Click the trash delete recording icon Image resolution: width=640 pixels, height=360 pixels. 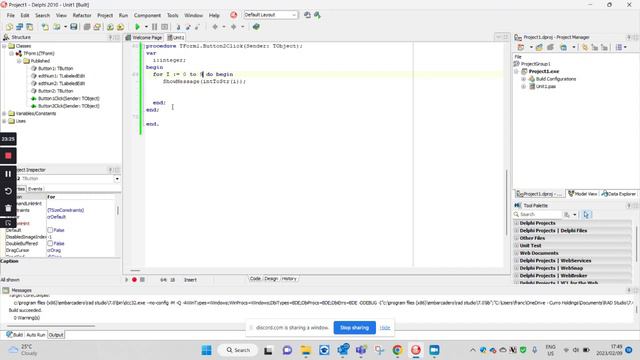pos(8,208)
